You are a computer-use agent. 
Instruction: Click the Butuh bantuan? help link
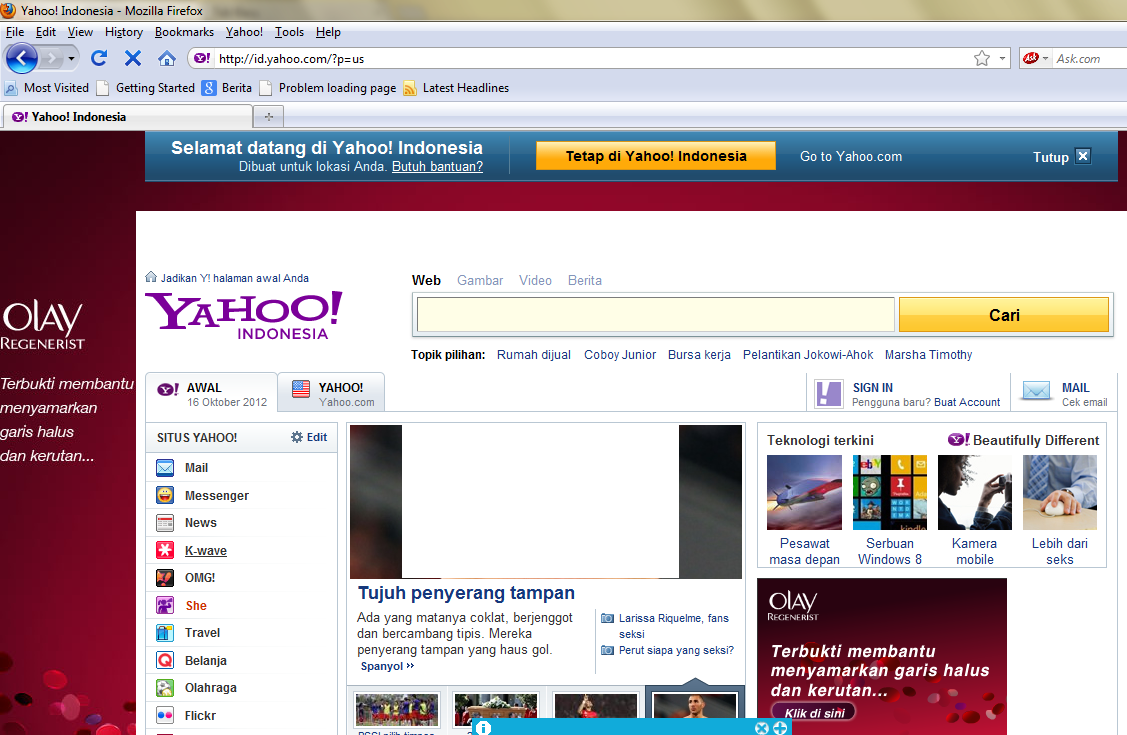(x=437, y=167)
